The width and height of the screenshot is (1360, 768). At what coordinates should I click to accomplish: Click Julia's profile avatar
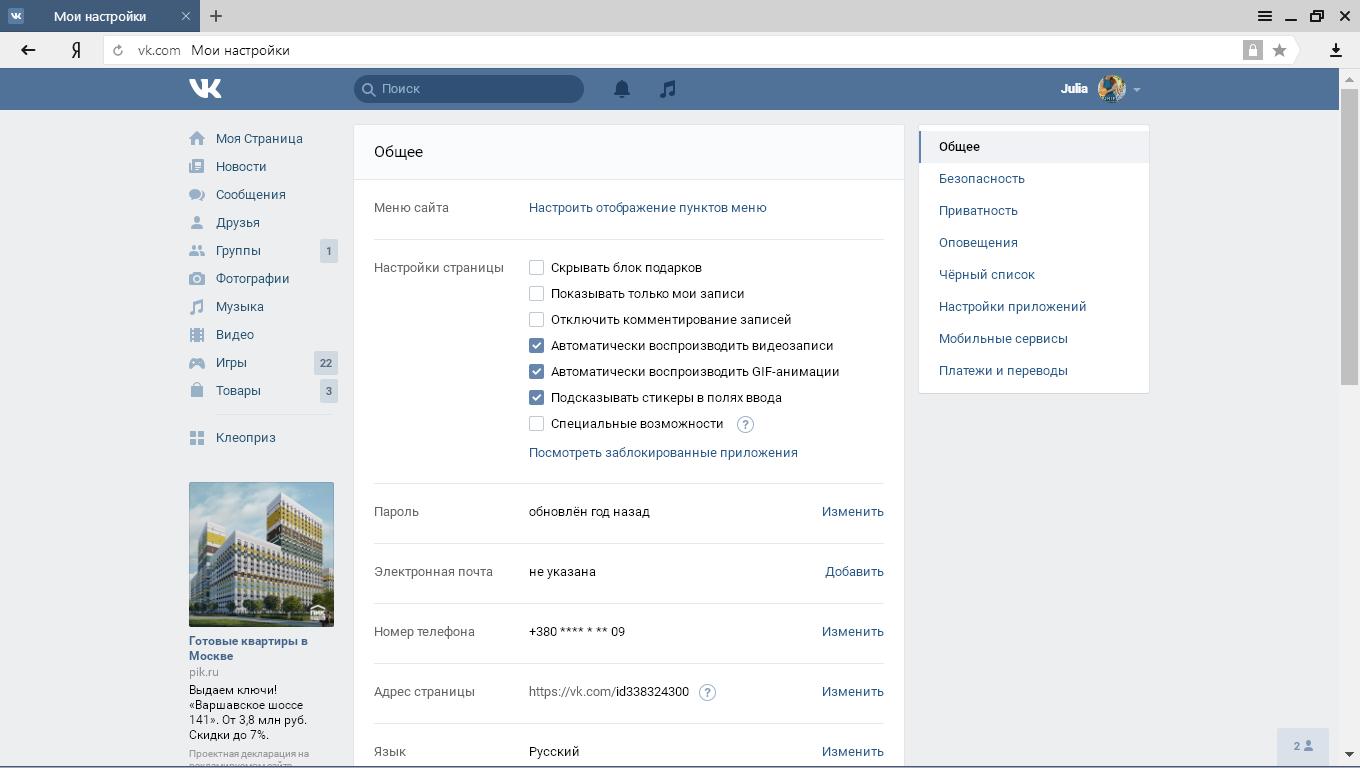coord(1111,89)
